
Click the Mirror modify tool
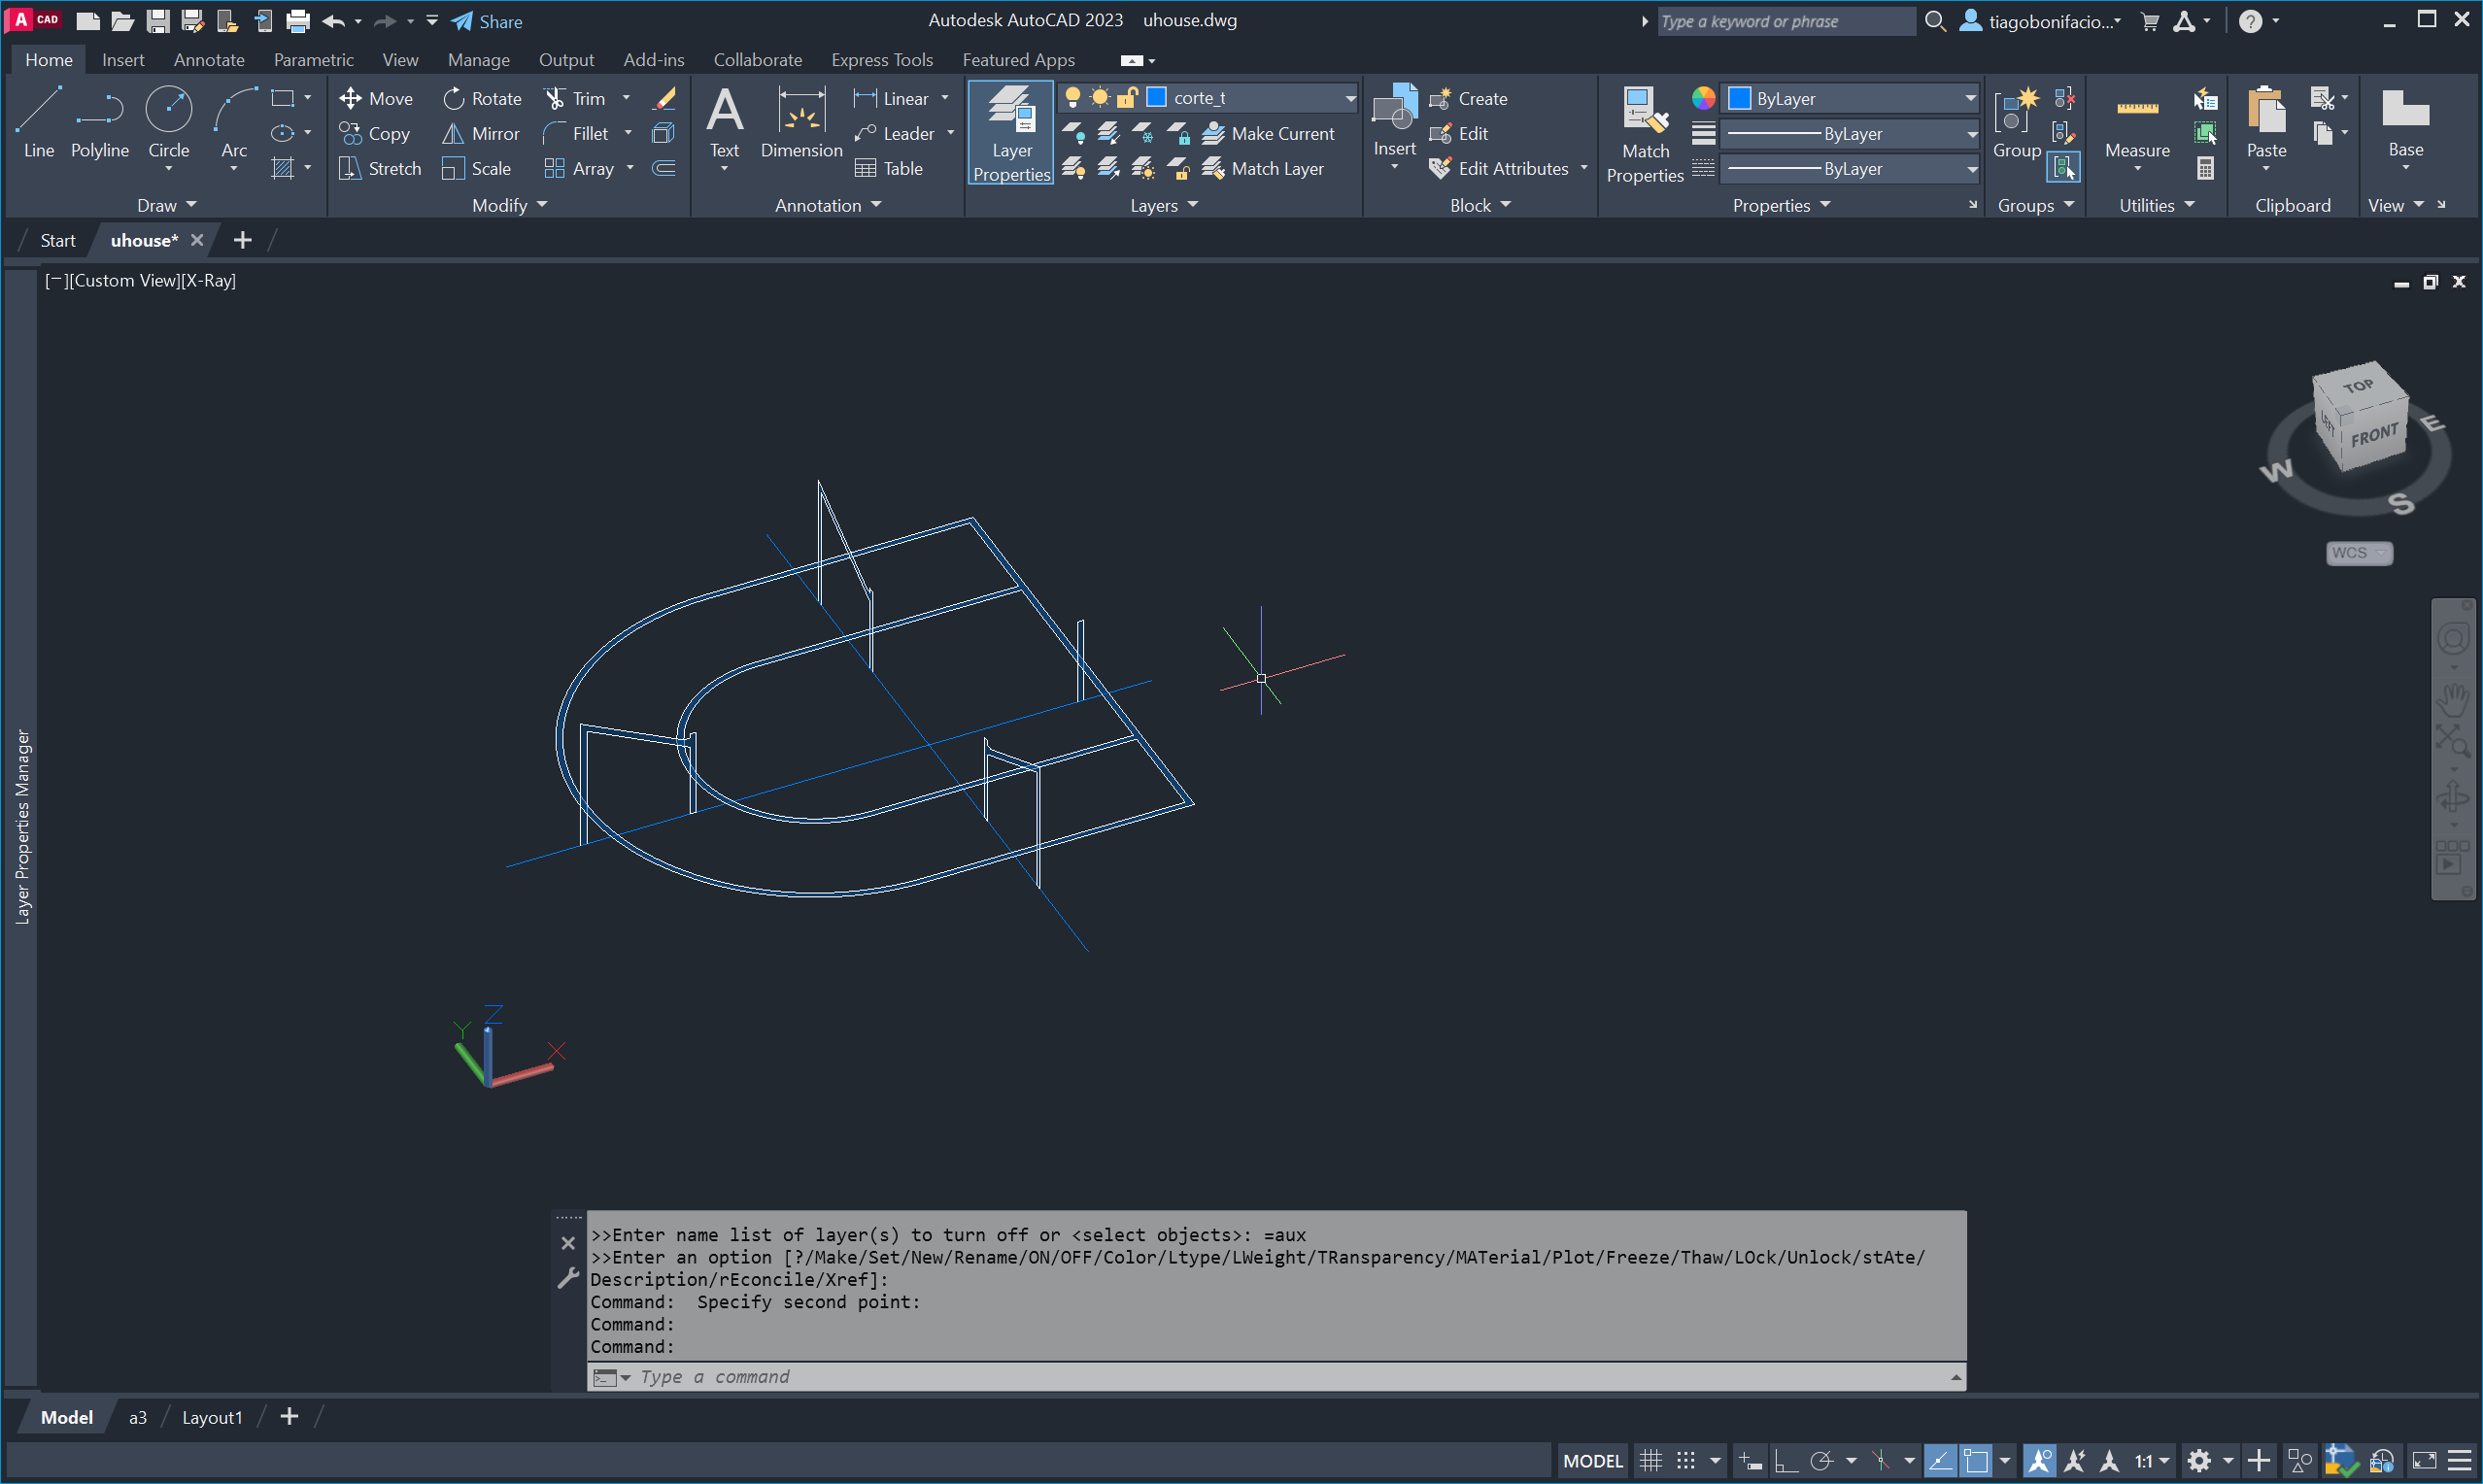(x=481, y=133)
